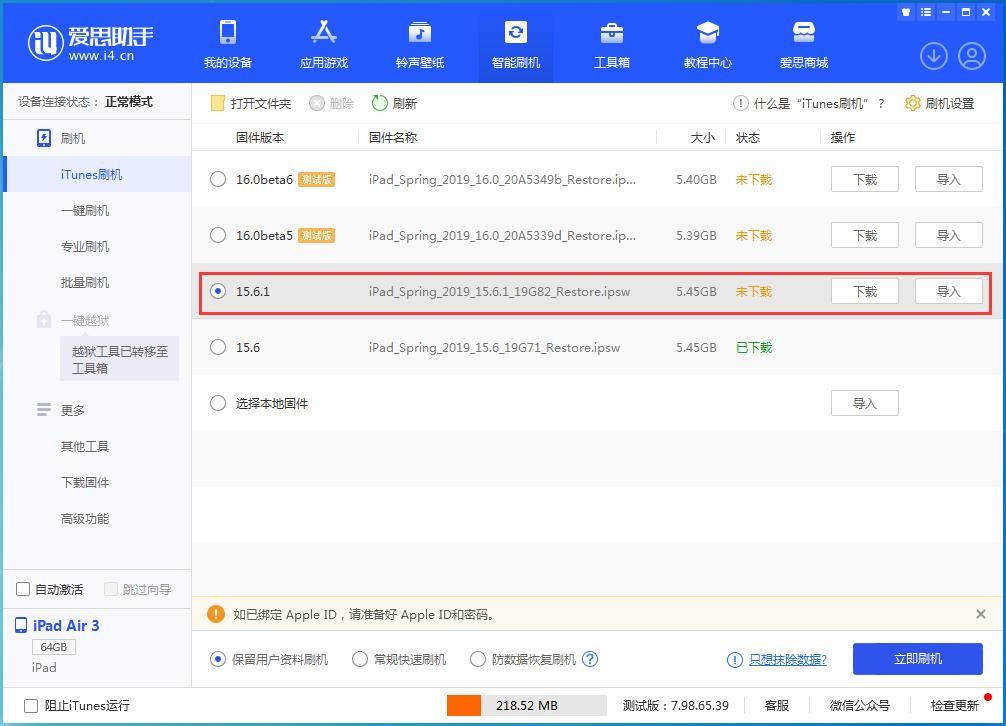Screen dimensions: 1006x726
Task: Open 刷机设置 flash settings via gear icon
Action: point(937,102)
